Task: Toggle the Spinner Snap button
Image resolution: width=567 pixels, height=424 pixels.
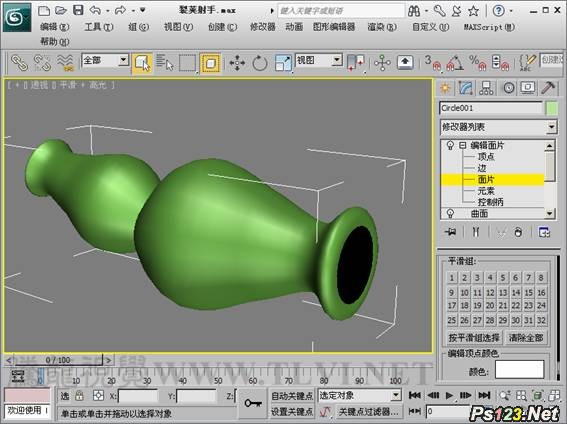Action: [x=500, y=63]
